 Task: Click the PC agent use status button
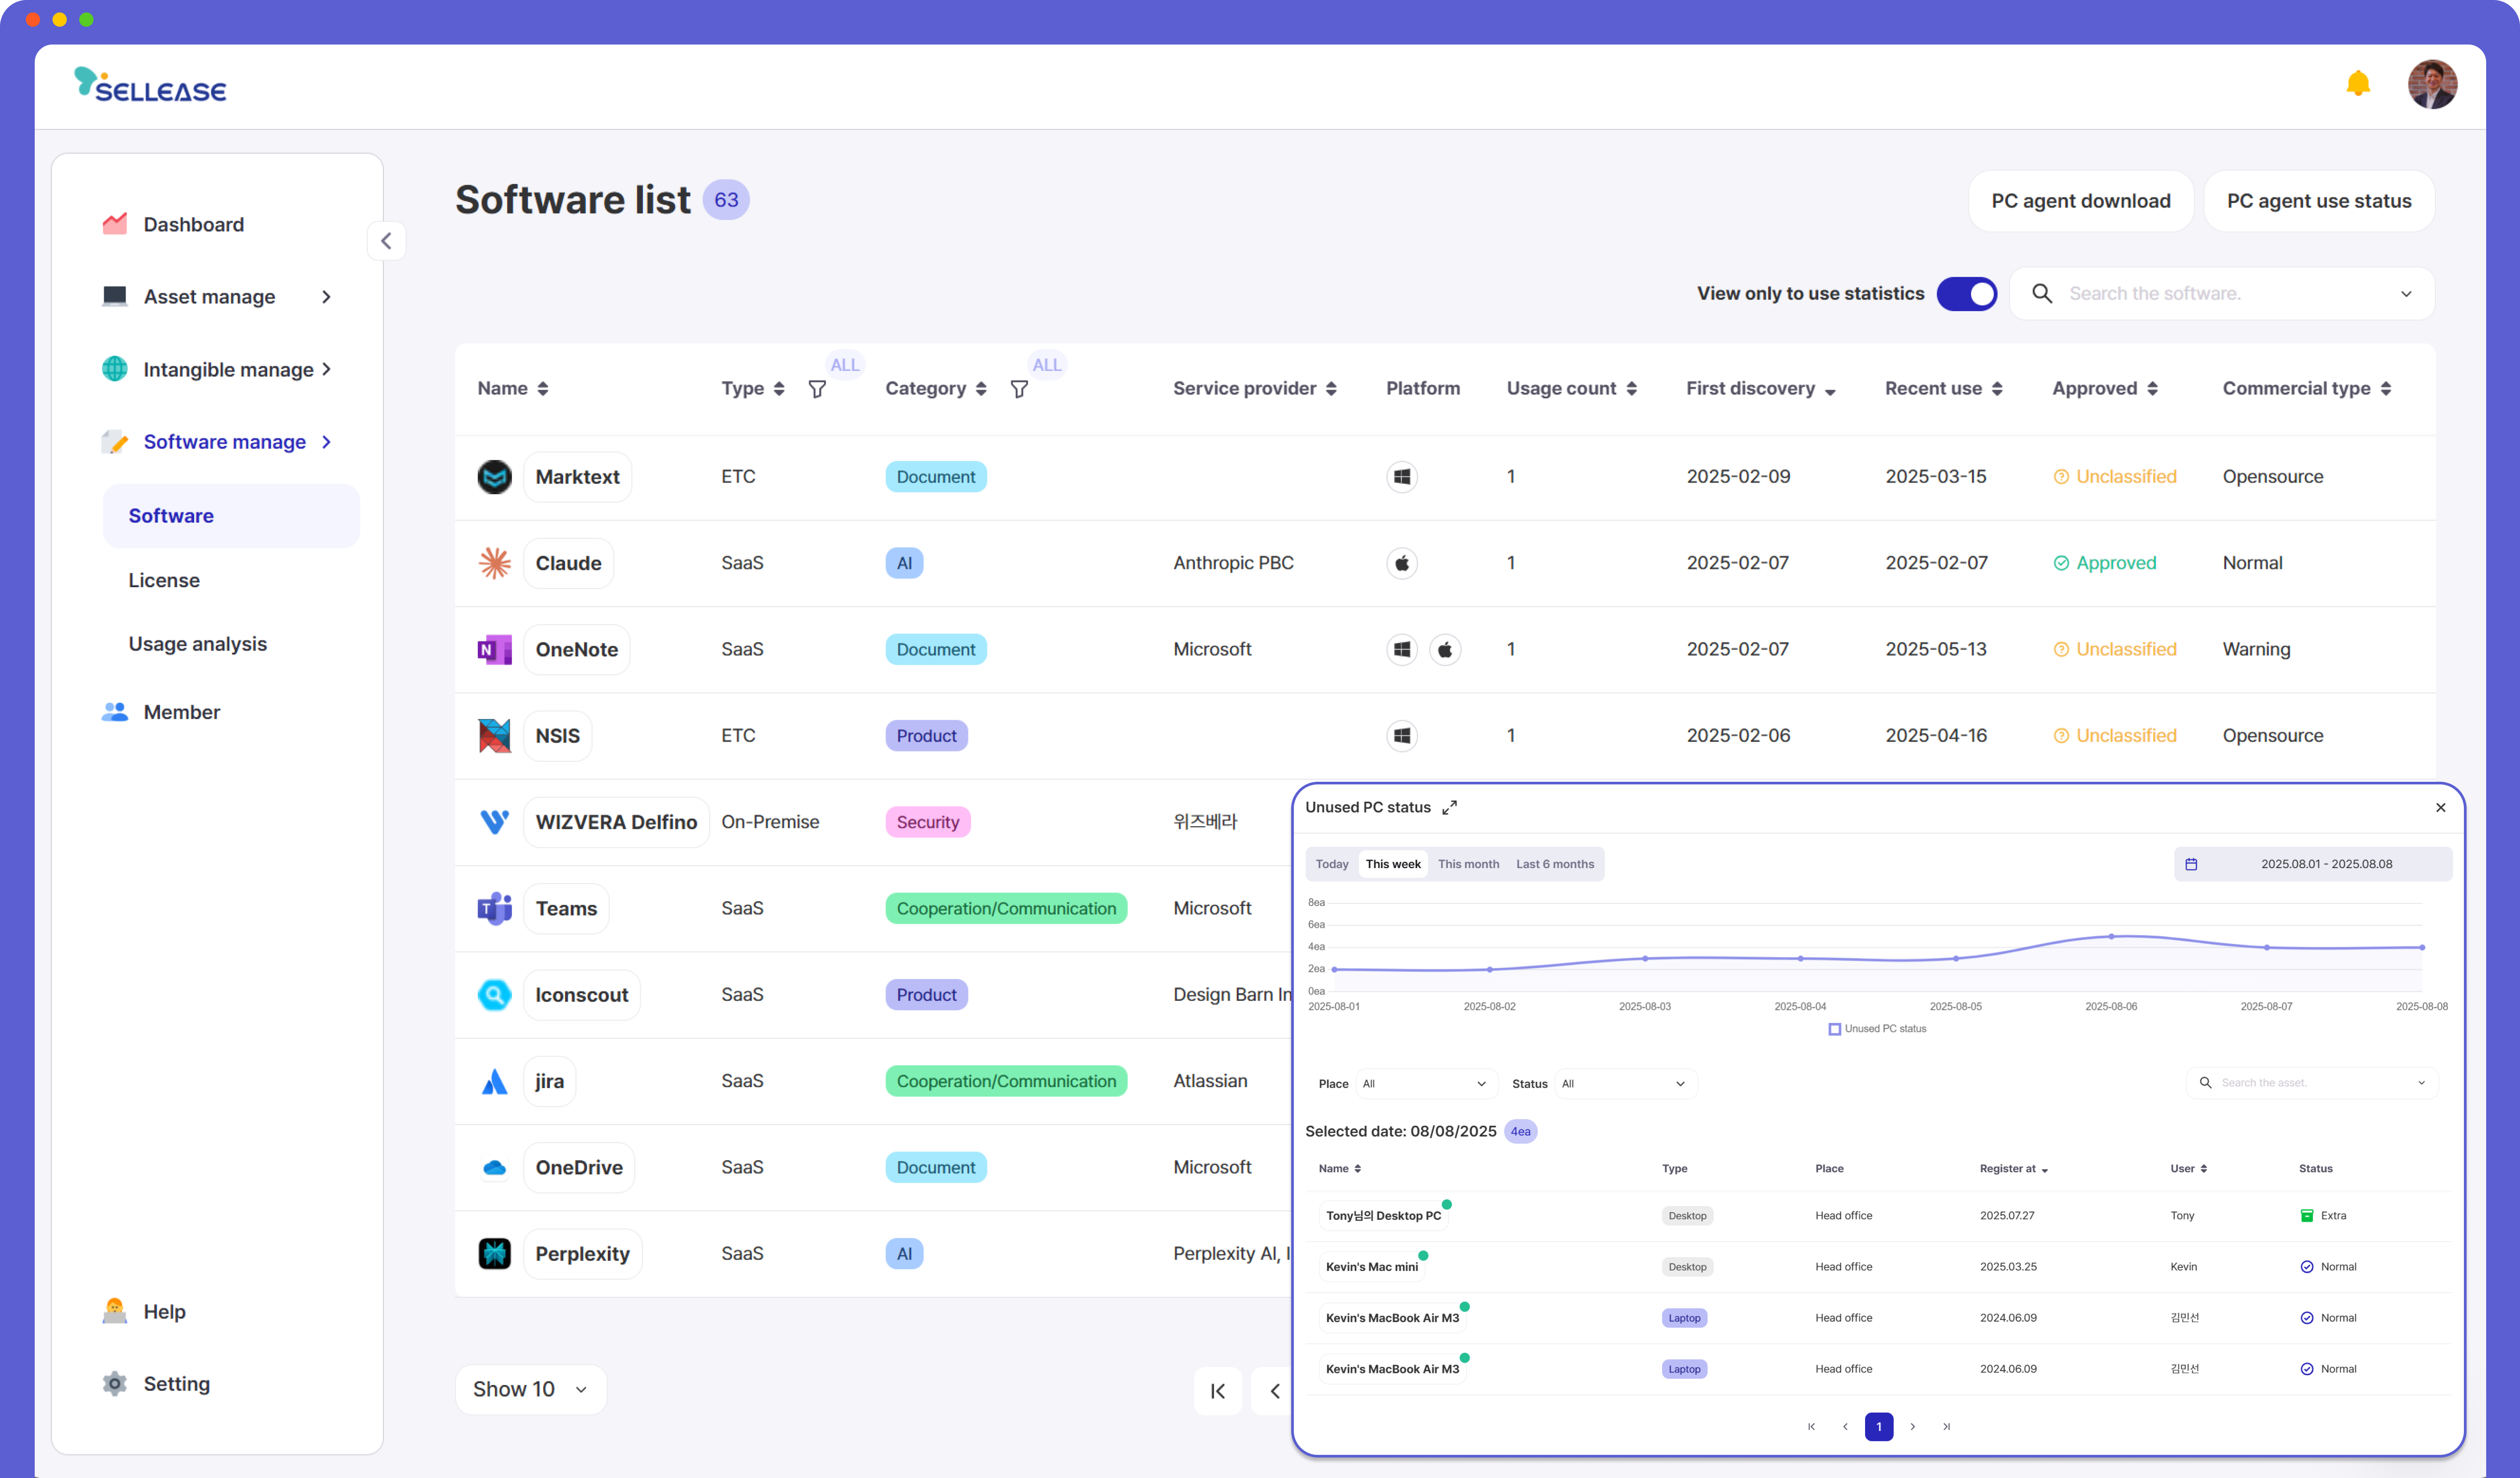click(2319, 201)
